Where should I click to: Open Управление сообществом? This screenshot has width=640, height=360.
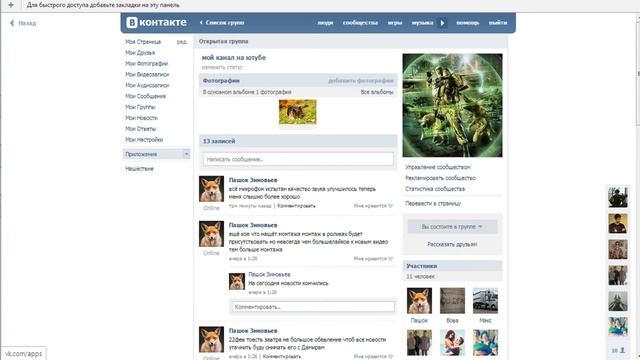tap(438, 167)
